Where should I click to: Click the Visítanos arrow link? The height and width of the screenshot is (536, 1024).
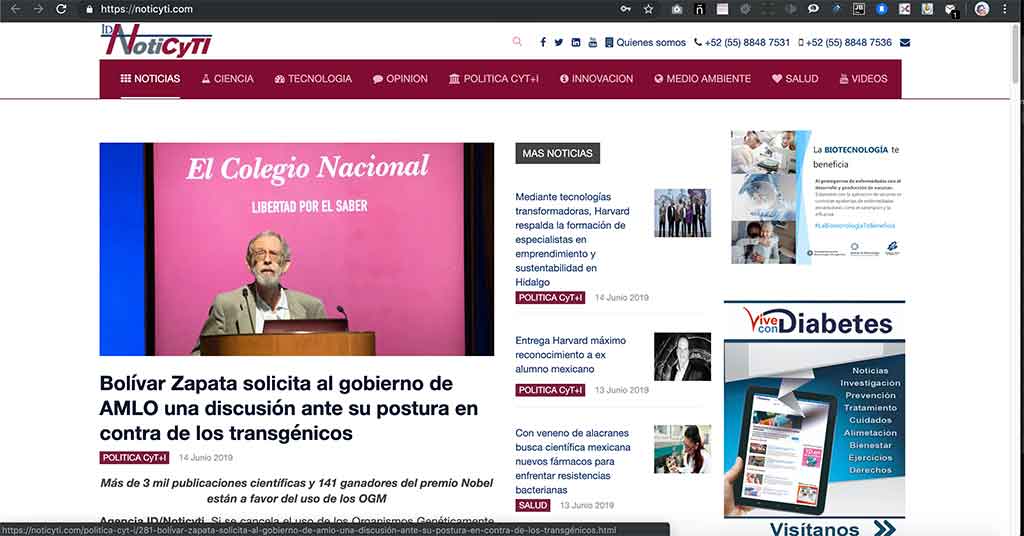(x=832, y=528)
